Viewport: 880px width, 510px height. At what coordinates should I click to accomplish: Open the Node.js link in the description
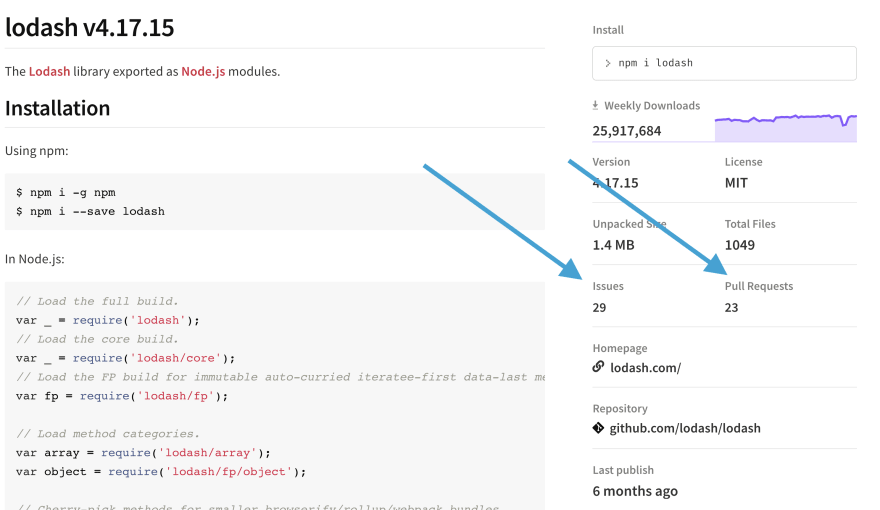coord(203,71)
